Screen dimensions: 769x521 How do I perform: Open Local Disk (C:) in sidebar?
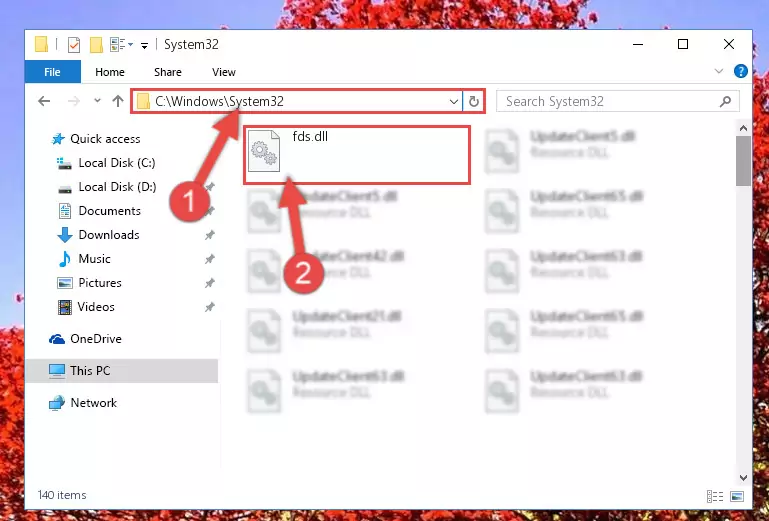[x=106, y=163]
